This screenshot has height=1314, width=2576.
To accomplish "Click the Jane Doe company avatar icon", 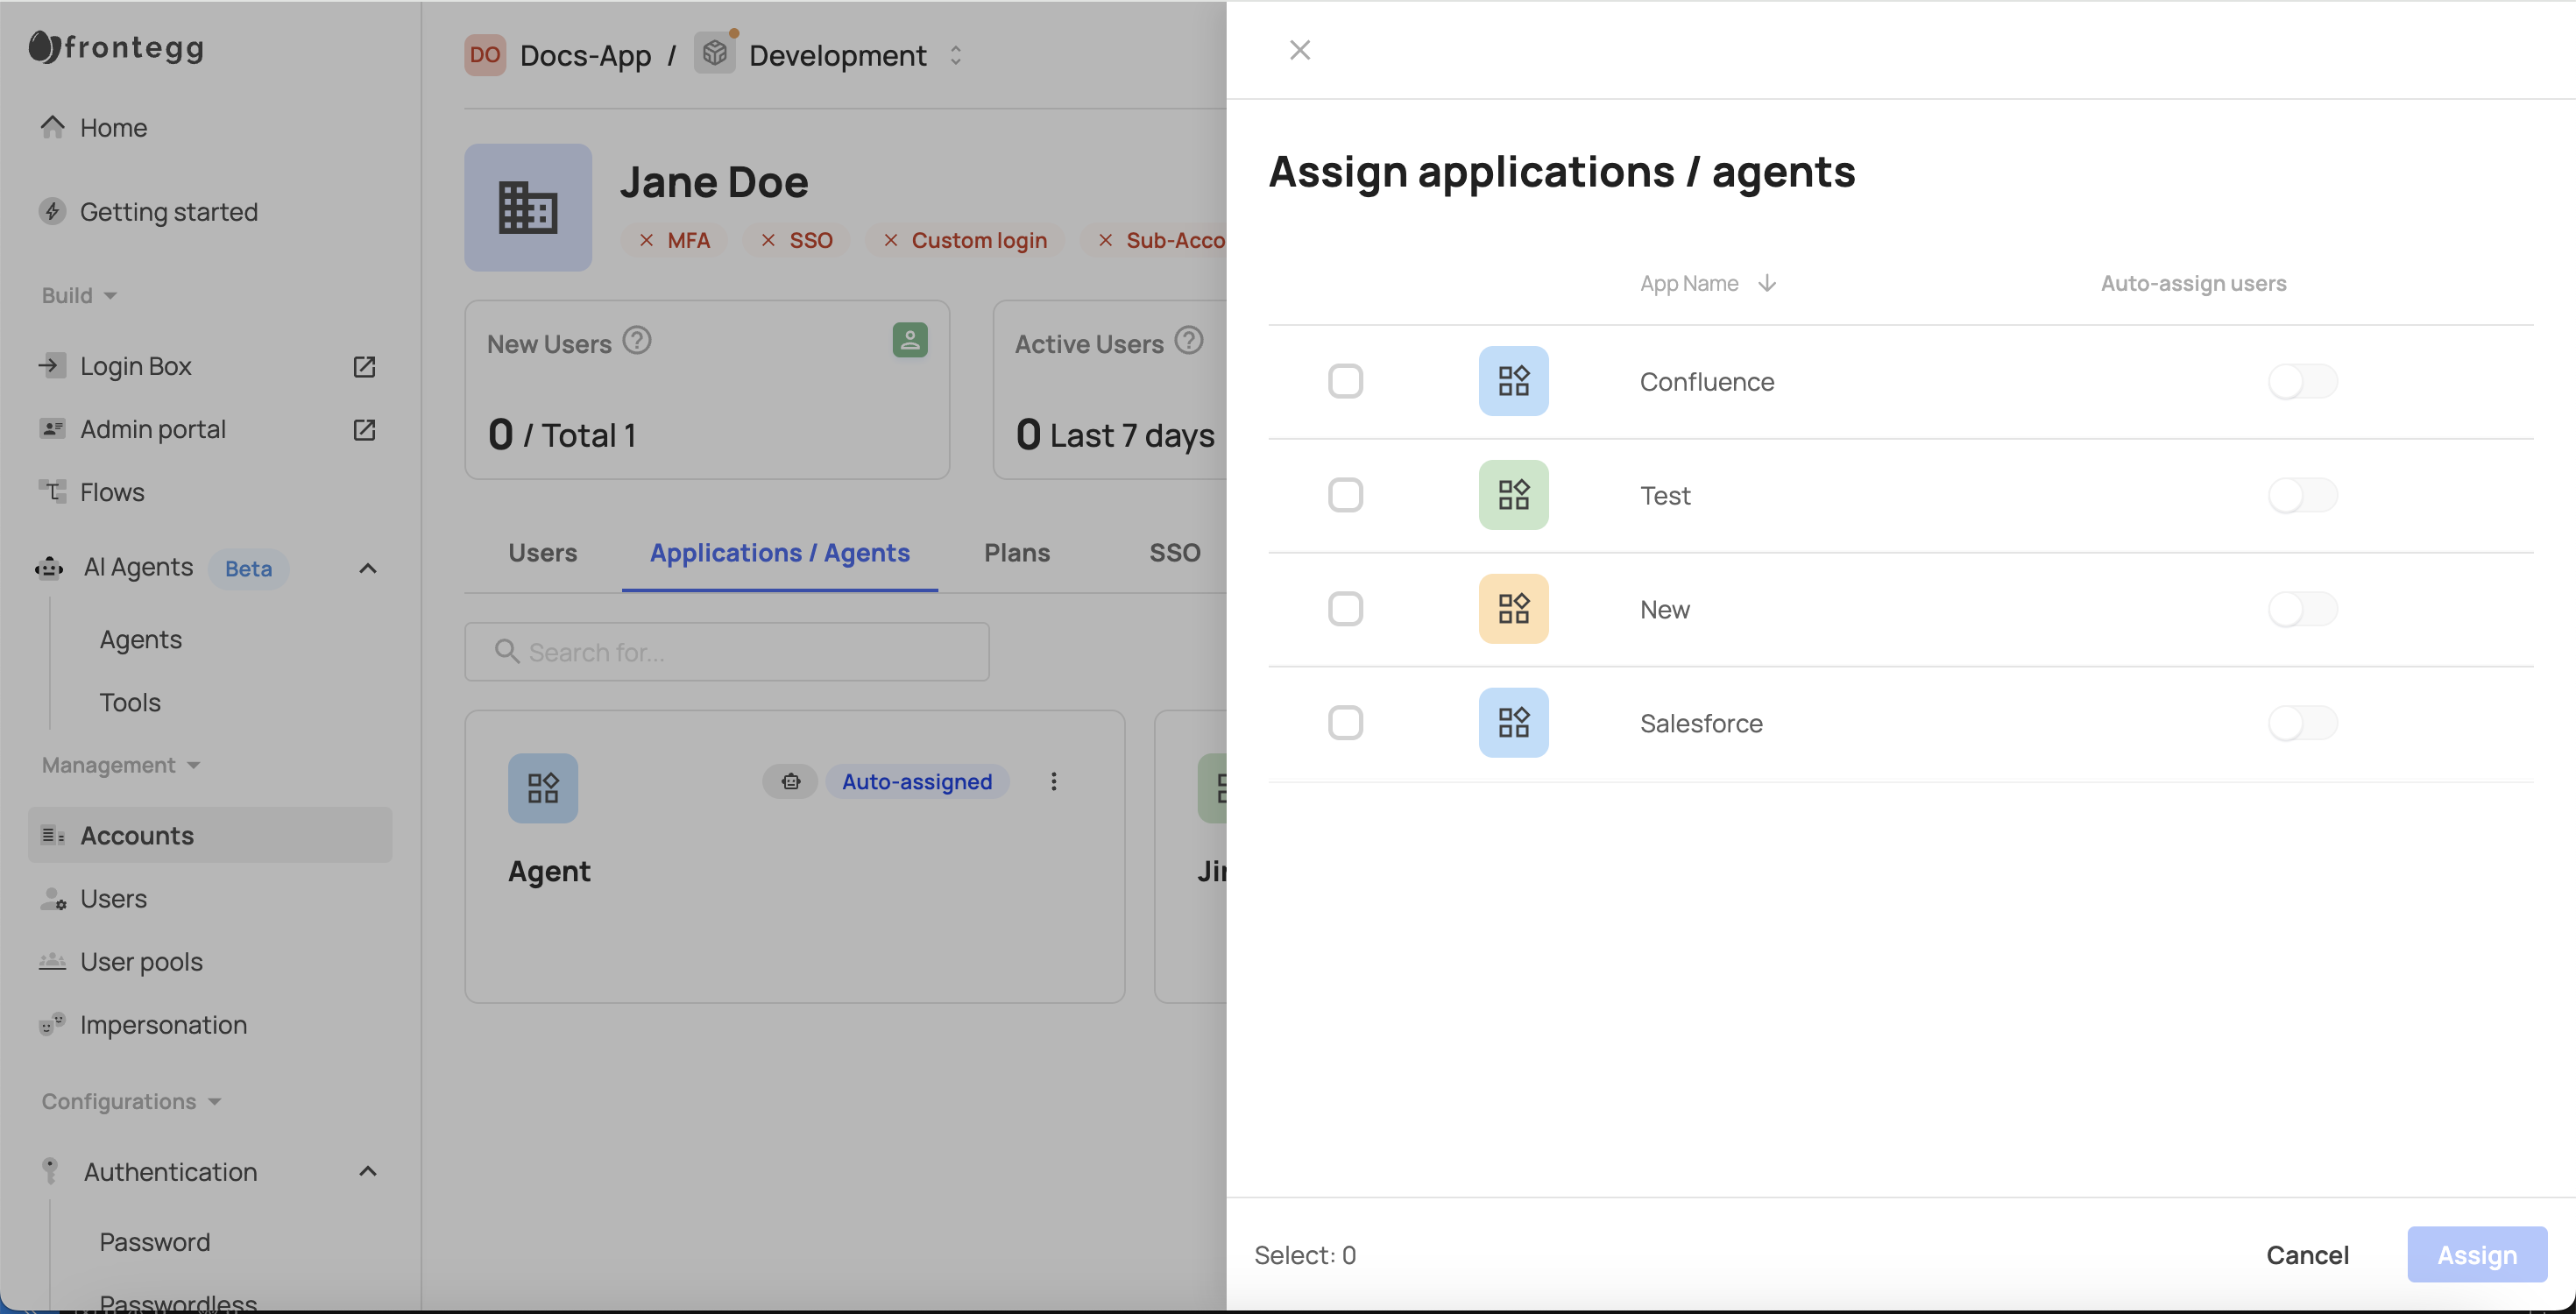I will (x=528, y=207).
